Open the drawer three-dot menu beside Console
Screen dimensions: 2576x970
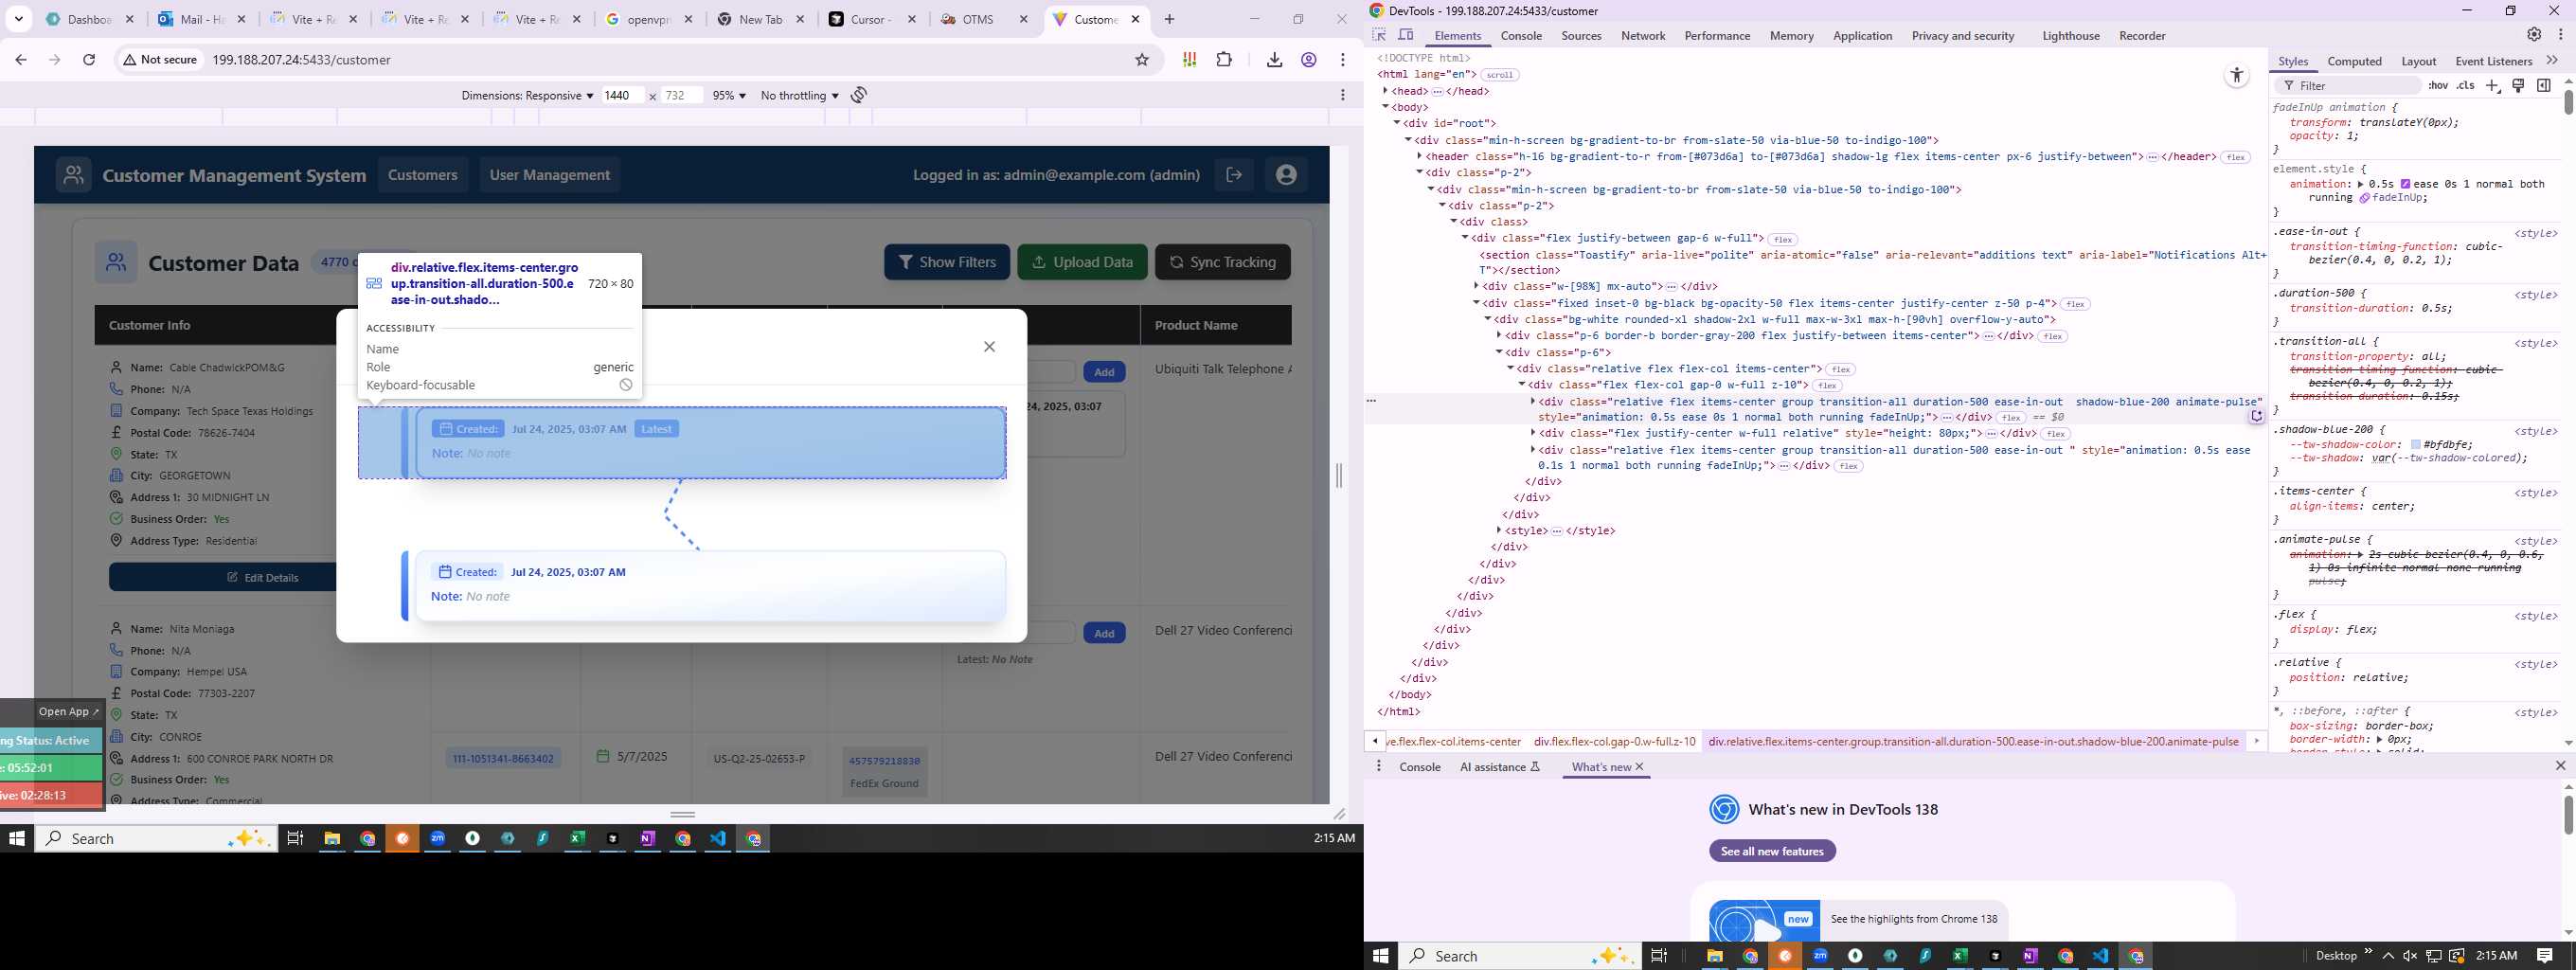pyautogui.click(x=1379, y=767)
